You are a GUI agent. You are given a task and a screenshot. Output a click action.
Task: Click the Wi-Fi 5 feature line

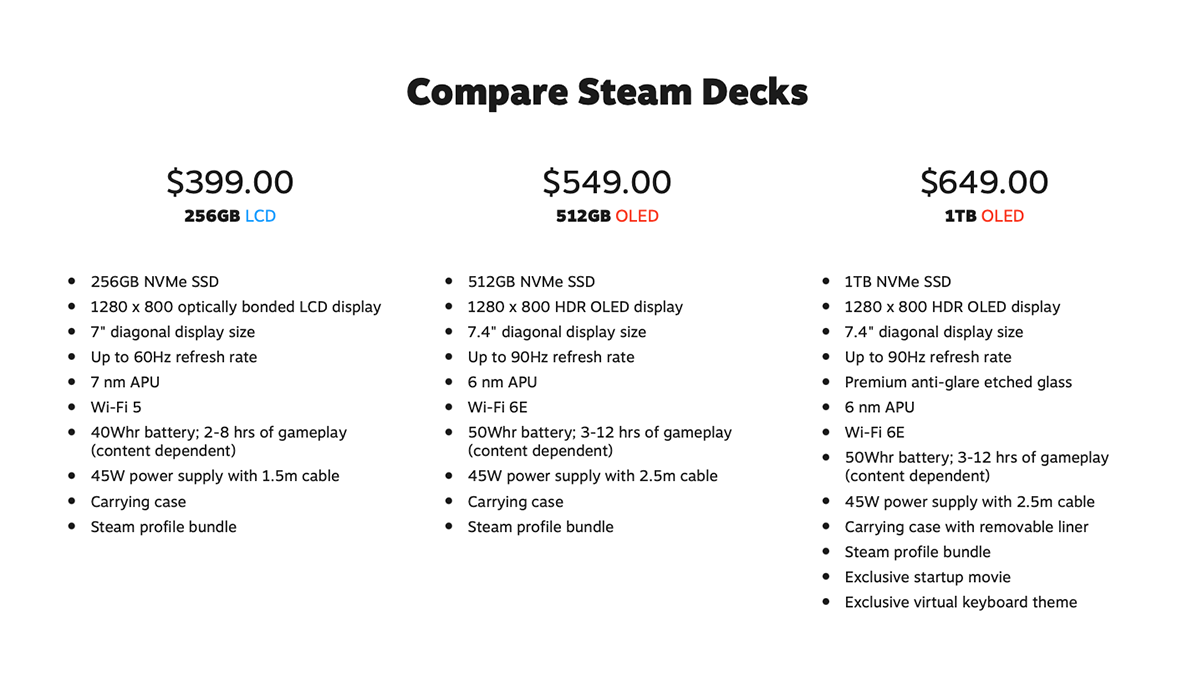(x=117, y=407)
